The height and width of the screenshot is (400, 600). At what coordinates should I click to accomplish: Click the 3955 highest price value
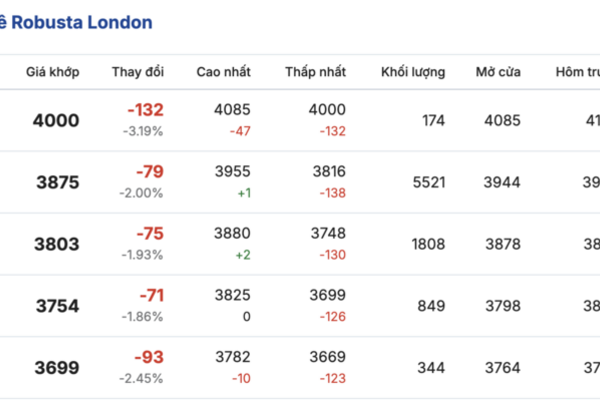pyautogui.click(x=233, y=171)
